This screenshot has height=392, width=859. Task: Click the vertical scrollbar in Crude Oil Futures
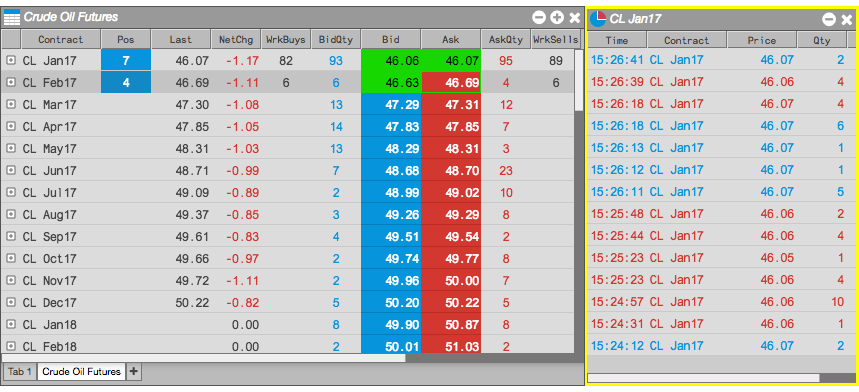coord(579,80)
